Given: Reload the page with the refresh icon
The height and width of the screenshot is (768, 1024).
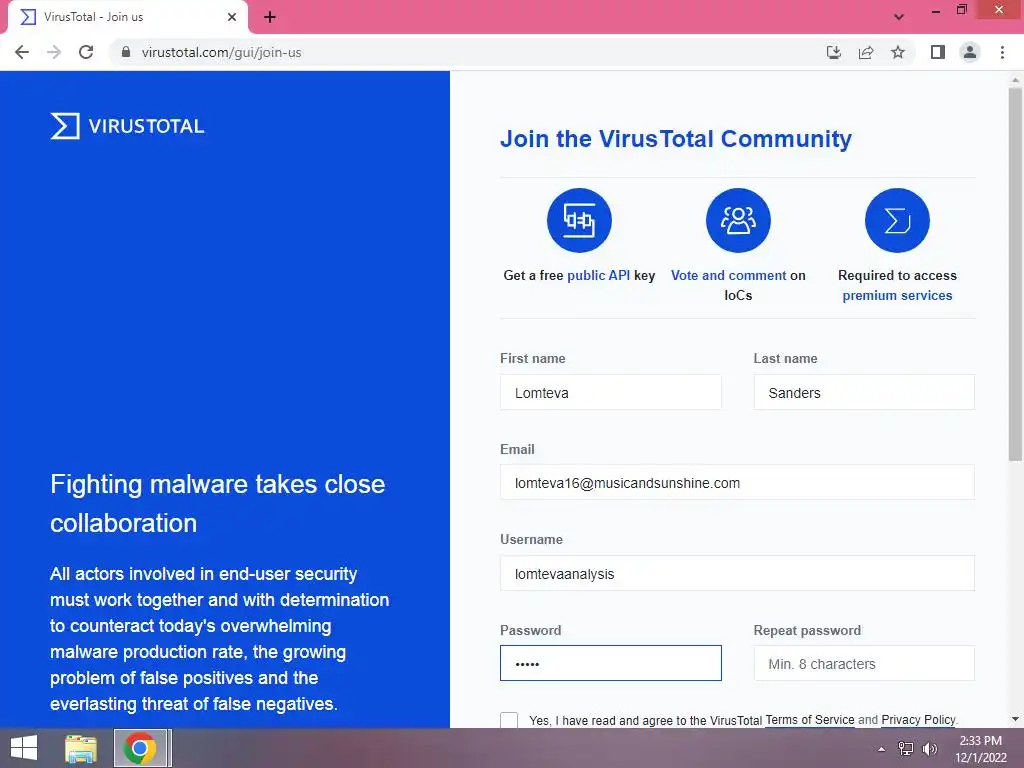Looking at the screenshot, I should coord(86,52).
